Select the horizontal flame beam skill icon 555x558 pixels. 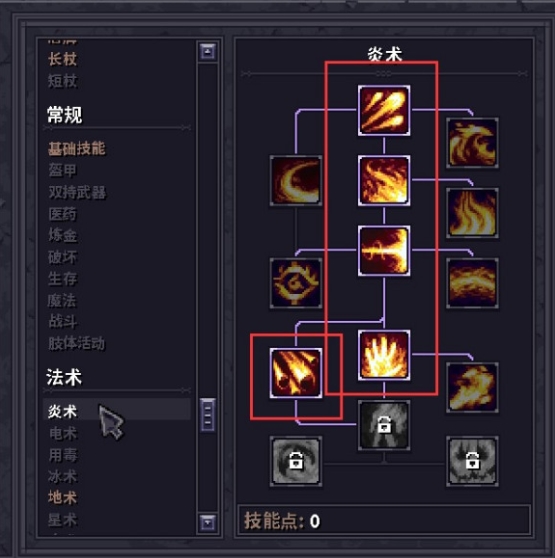click(384, 251)
